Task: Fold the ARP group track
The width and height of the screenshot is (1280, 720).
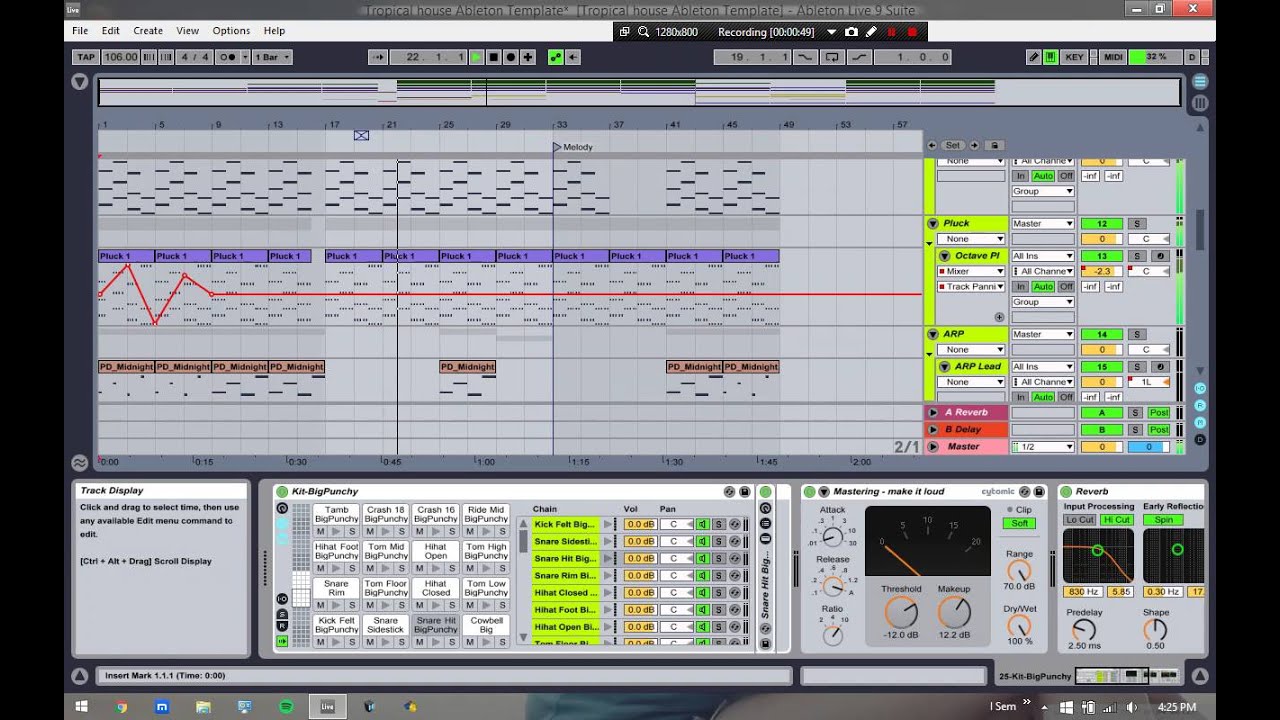Action: (933, 335)
